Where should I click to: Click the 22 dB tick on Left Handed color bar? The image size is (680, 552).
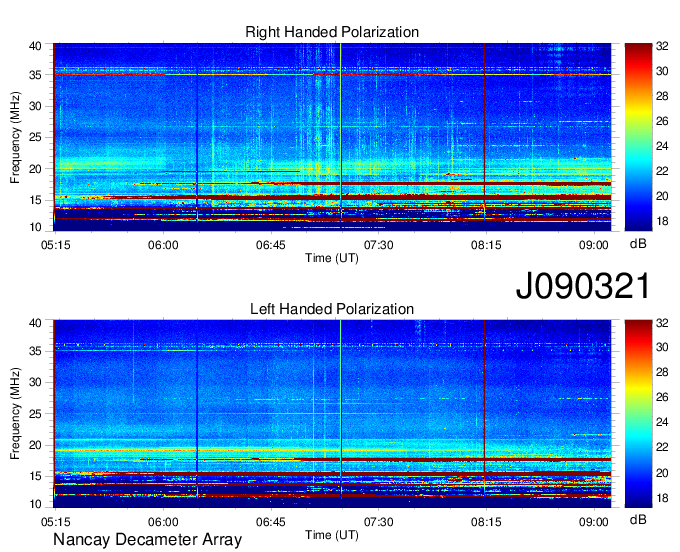pyautogui.click(x=662, y=447)
